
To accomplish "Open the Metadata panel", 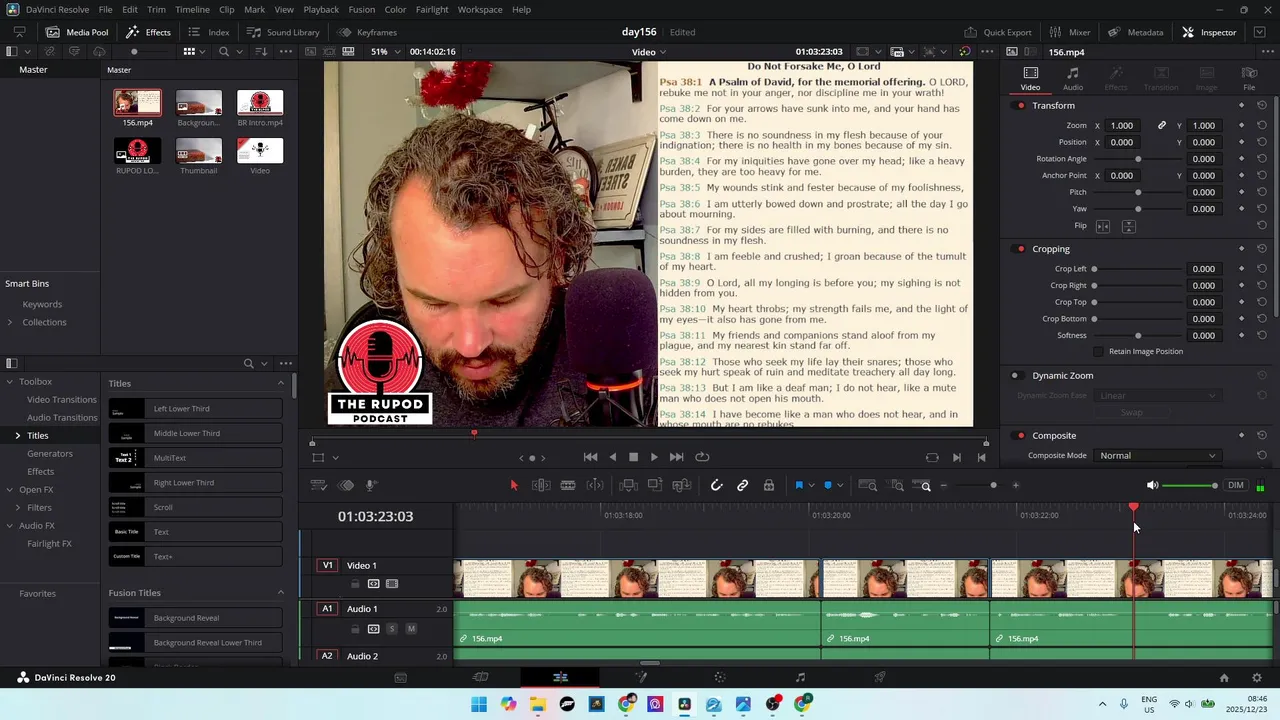I will (x=1135, y=32).
